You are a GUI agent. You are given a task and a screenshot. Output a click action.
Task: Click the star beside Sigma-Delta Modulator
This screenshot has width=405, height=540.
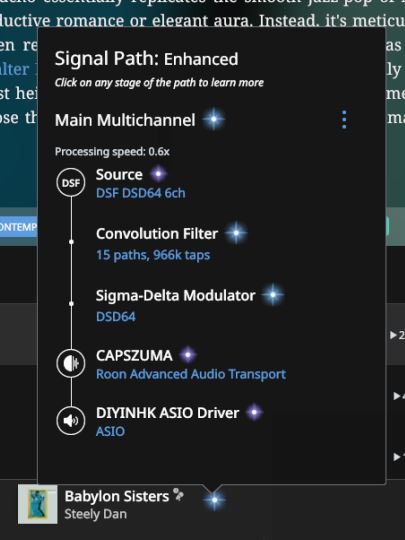click(x=273, y=295)
